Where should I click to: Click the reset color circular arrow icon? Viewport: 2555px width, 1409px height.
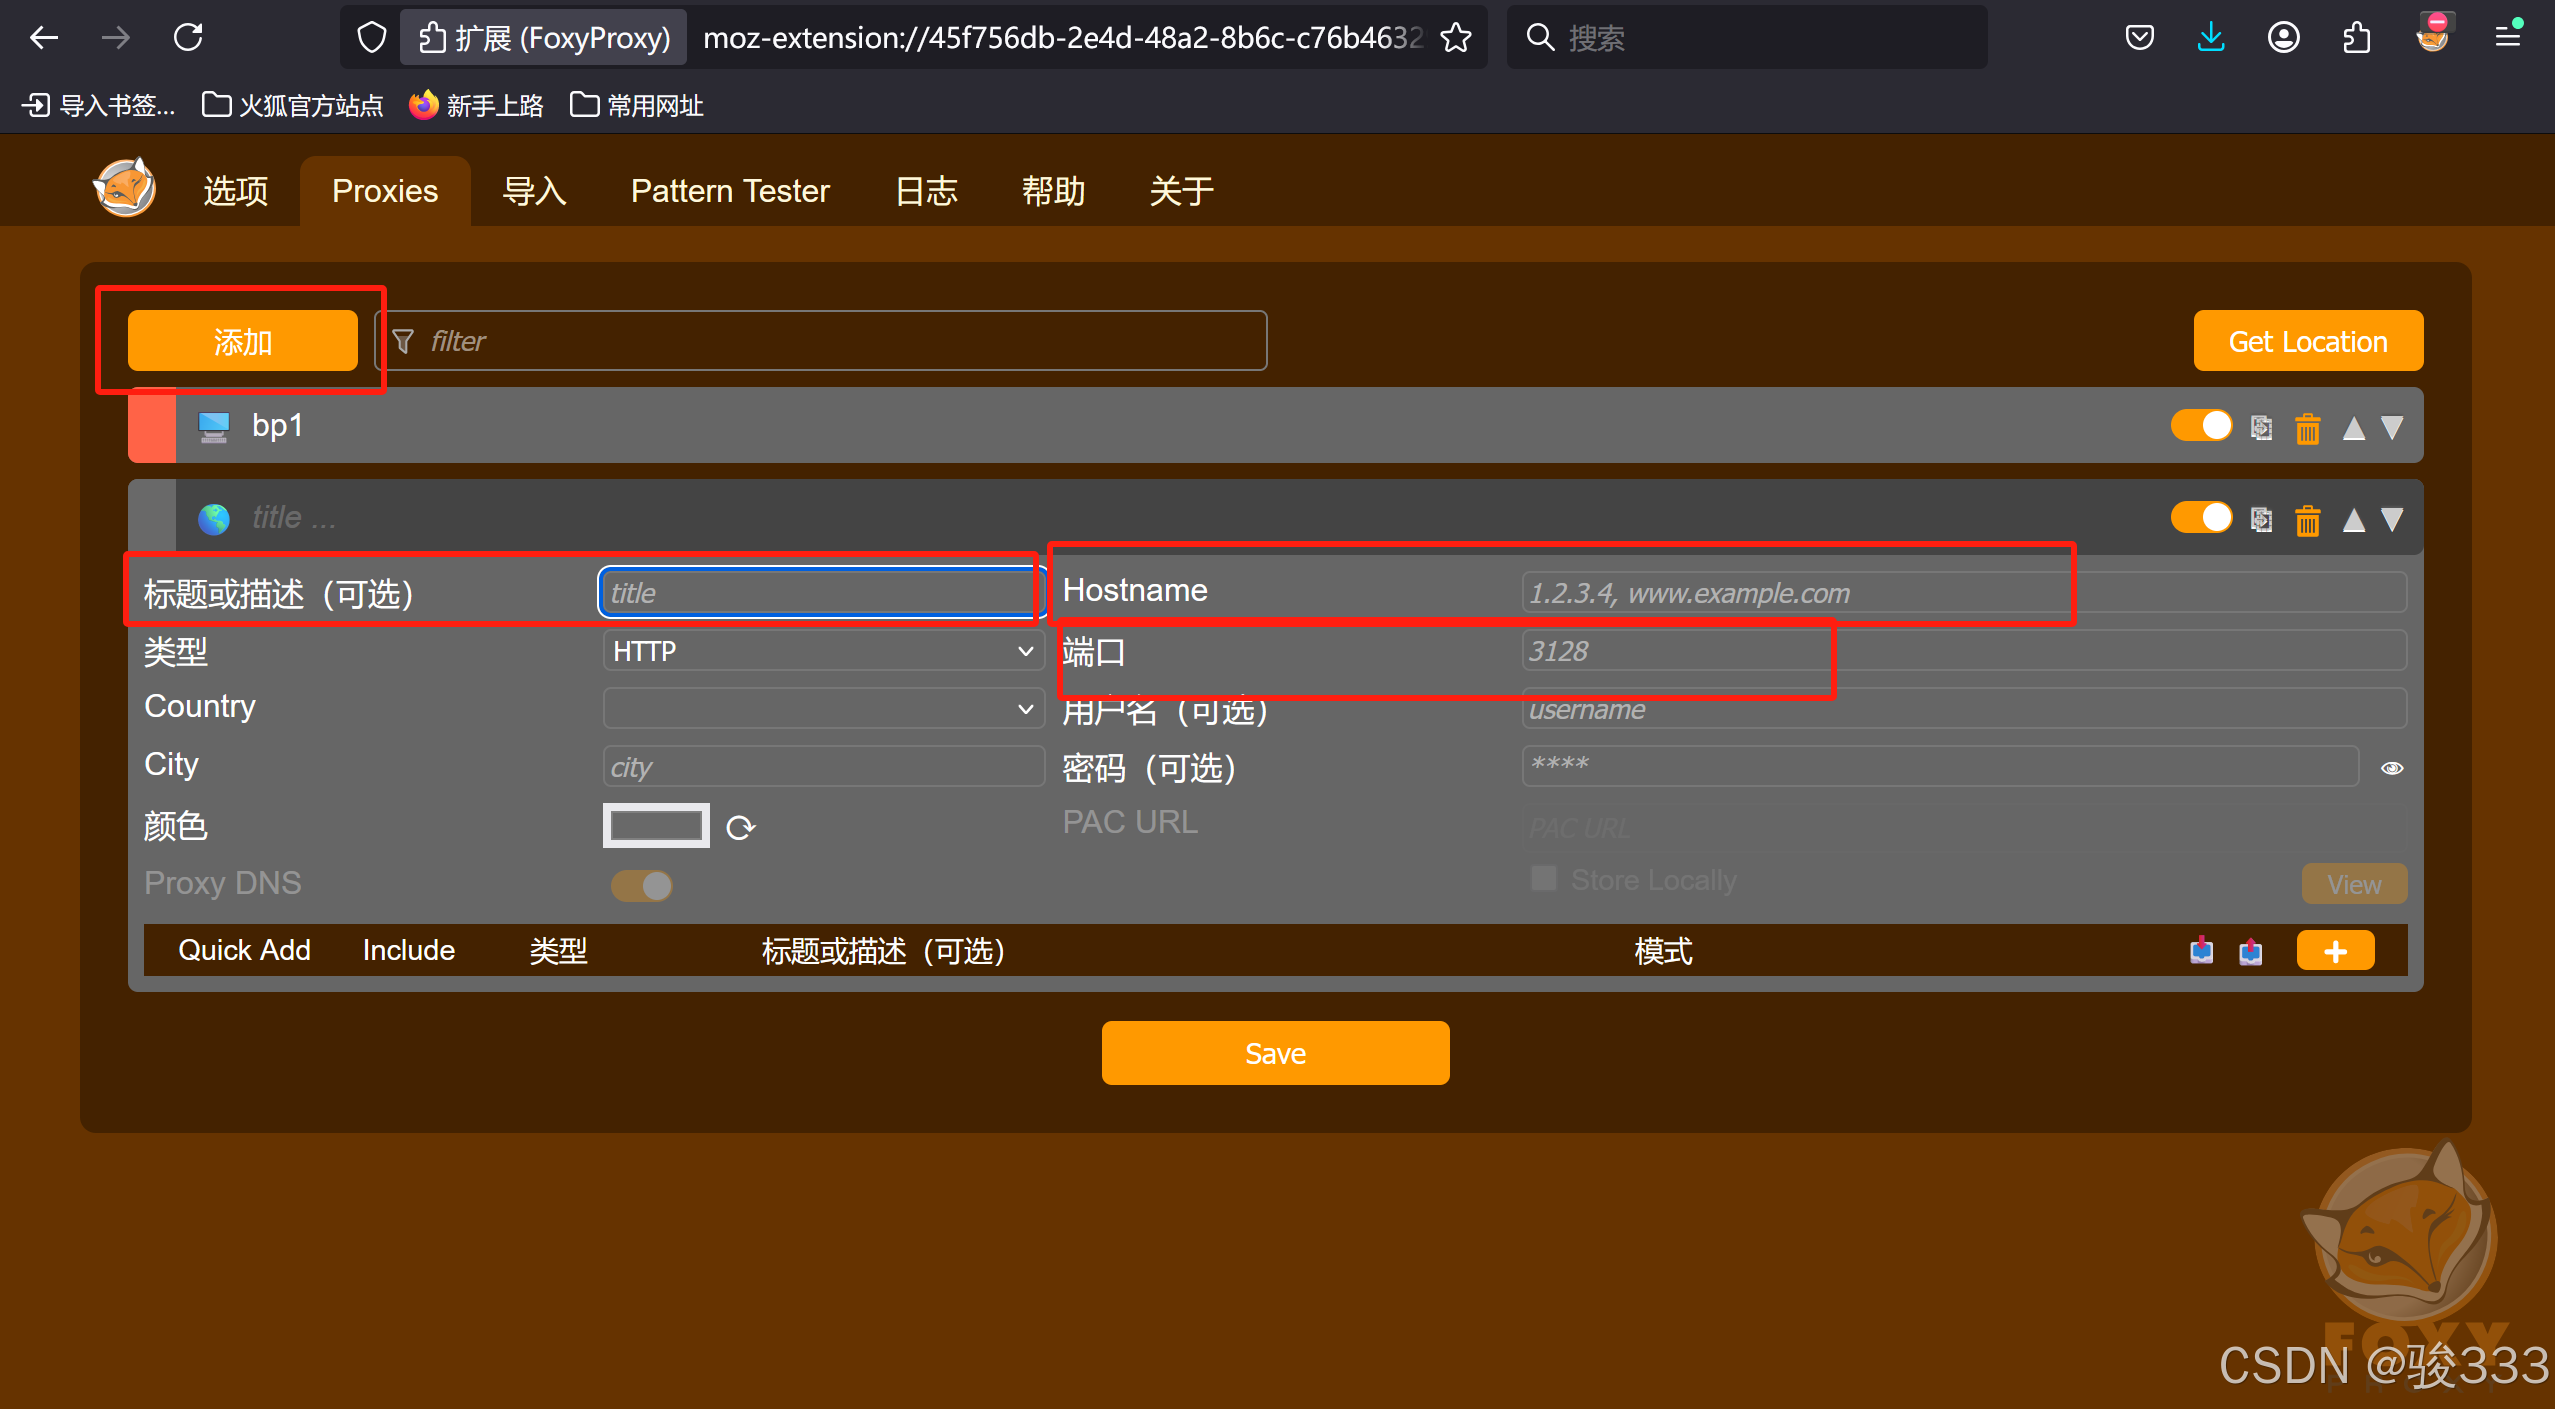point(740,828)
